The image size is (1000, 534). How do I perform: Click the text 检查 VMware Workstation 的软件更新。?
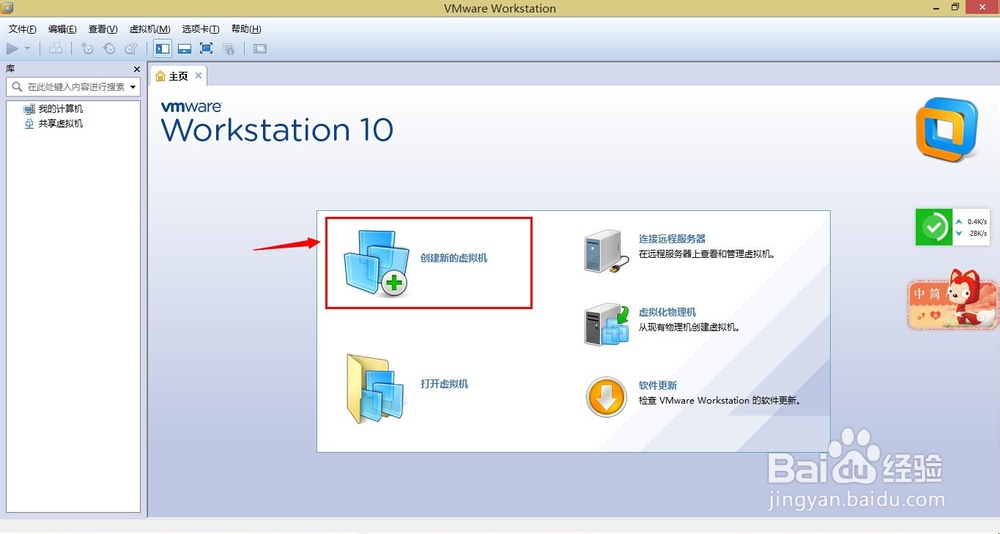[x=720, y=401]
